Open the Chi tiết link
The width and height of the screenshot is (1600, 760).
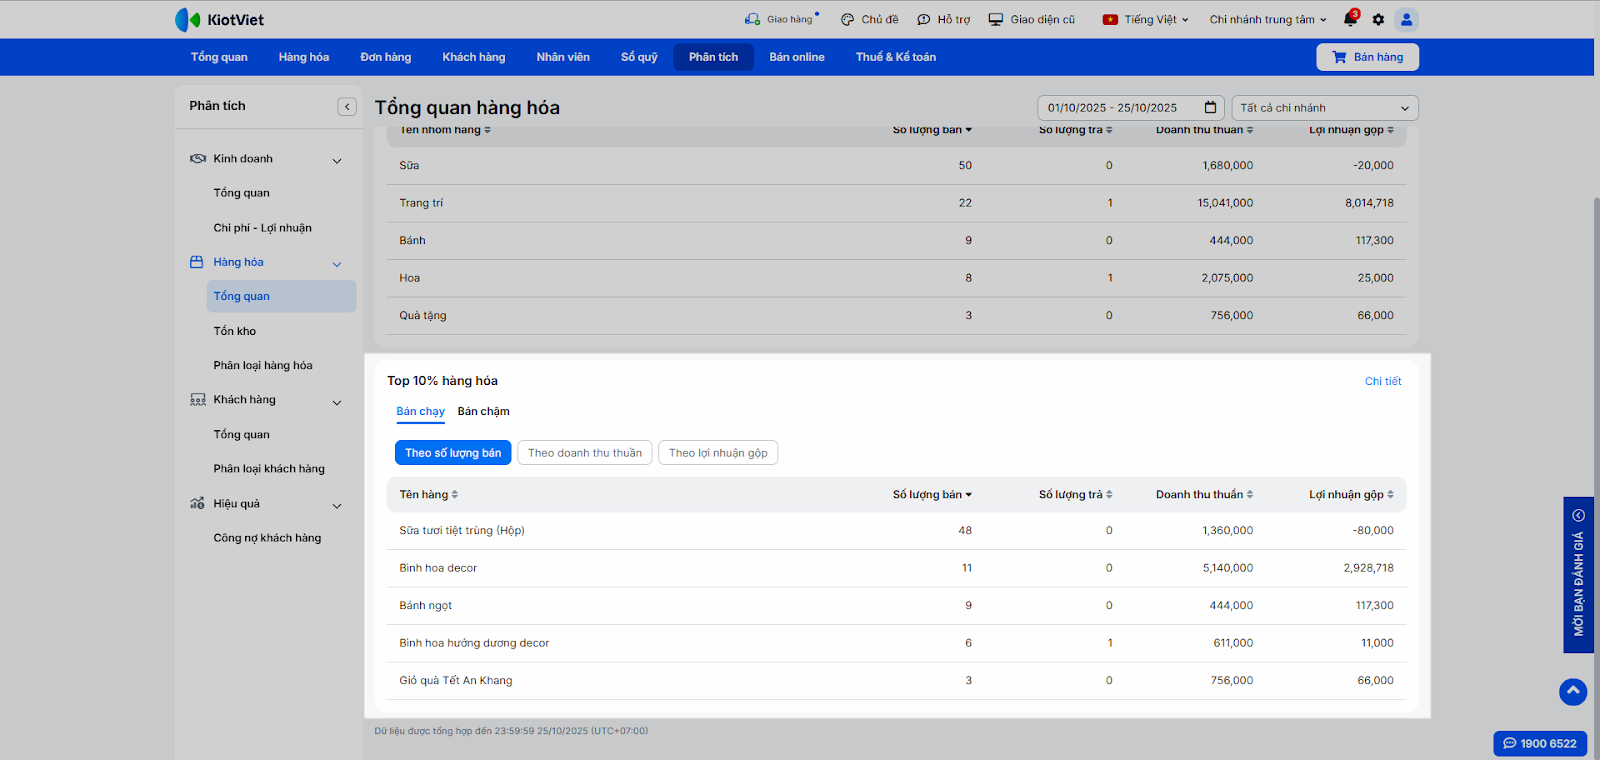point(1383,381)
